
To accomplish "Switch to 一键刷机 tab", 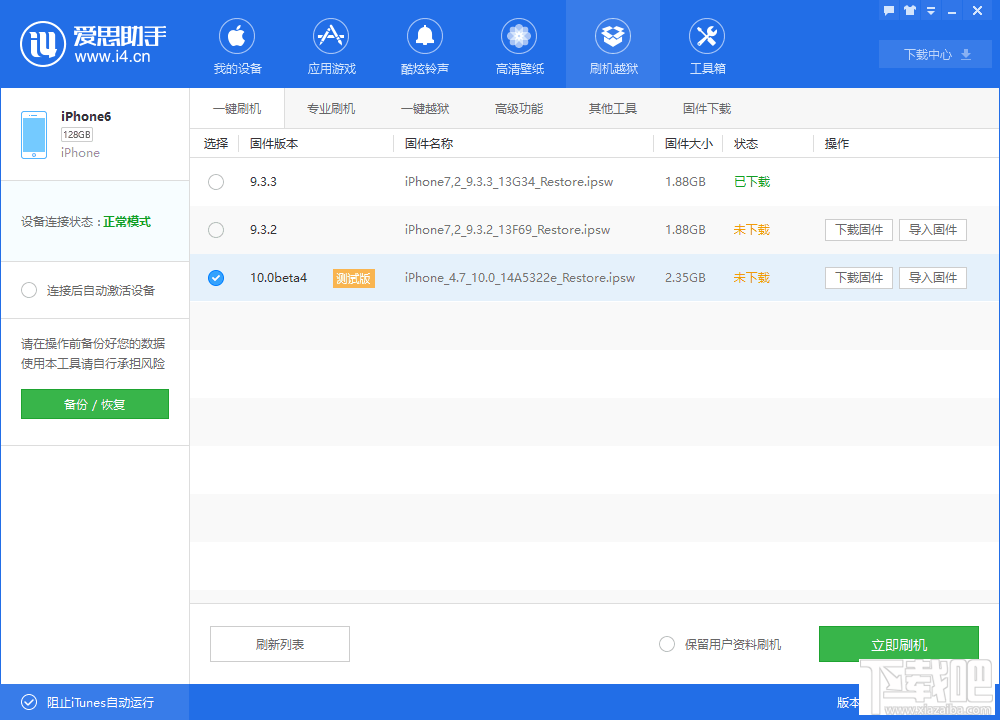I will coord(237,108).
